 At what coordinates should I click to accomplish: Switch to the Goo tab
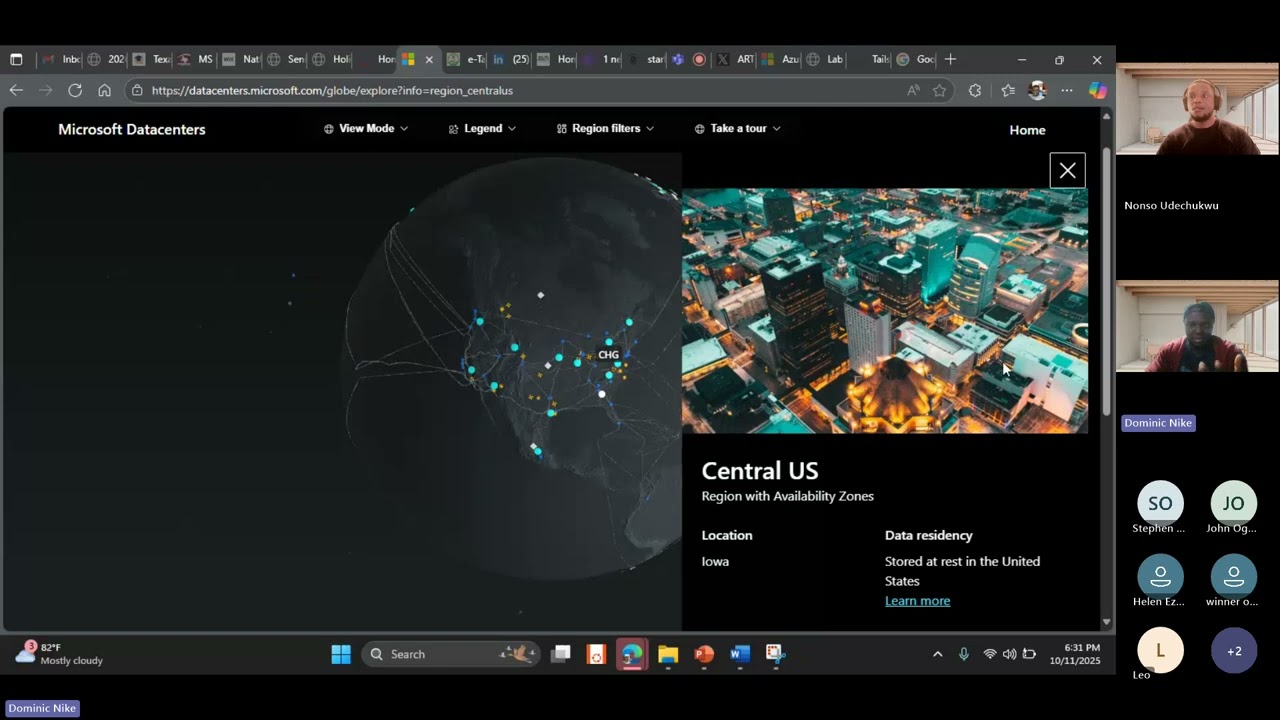click(916, 59)
